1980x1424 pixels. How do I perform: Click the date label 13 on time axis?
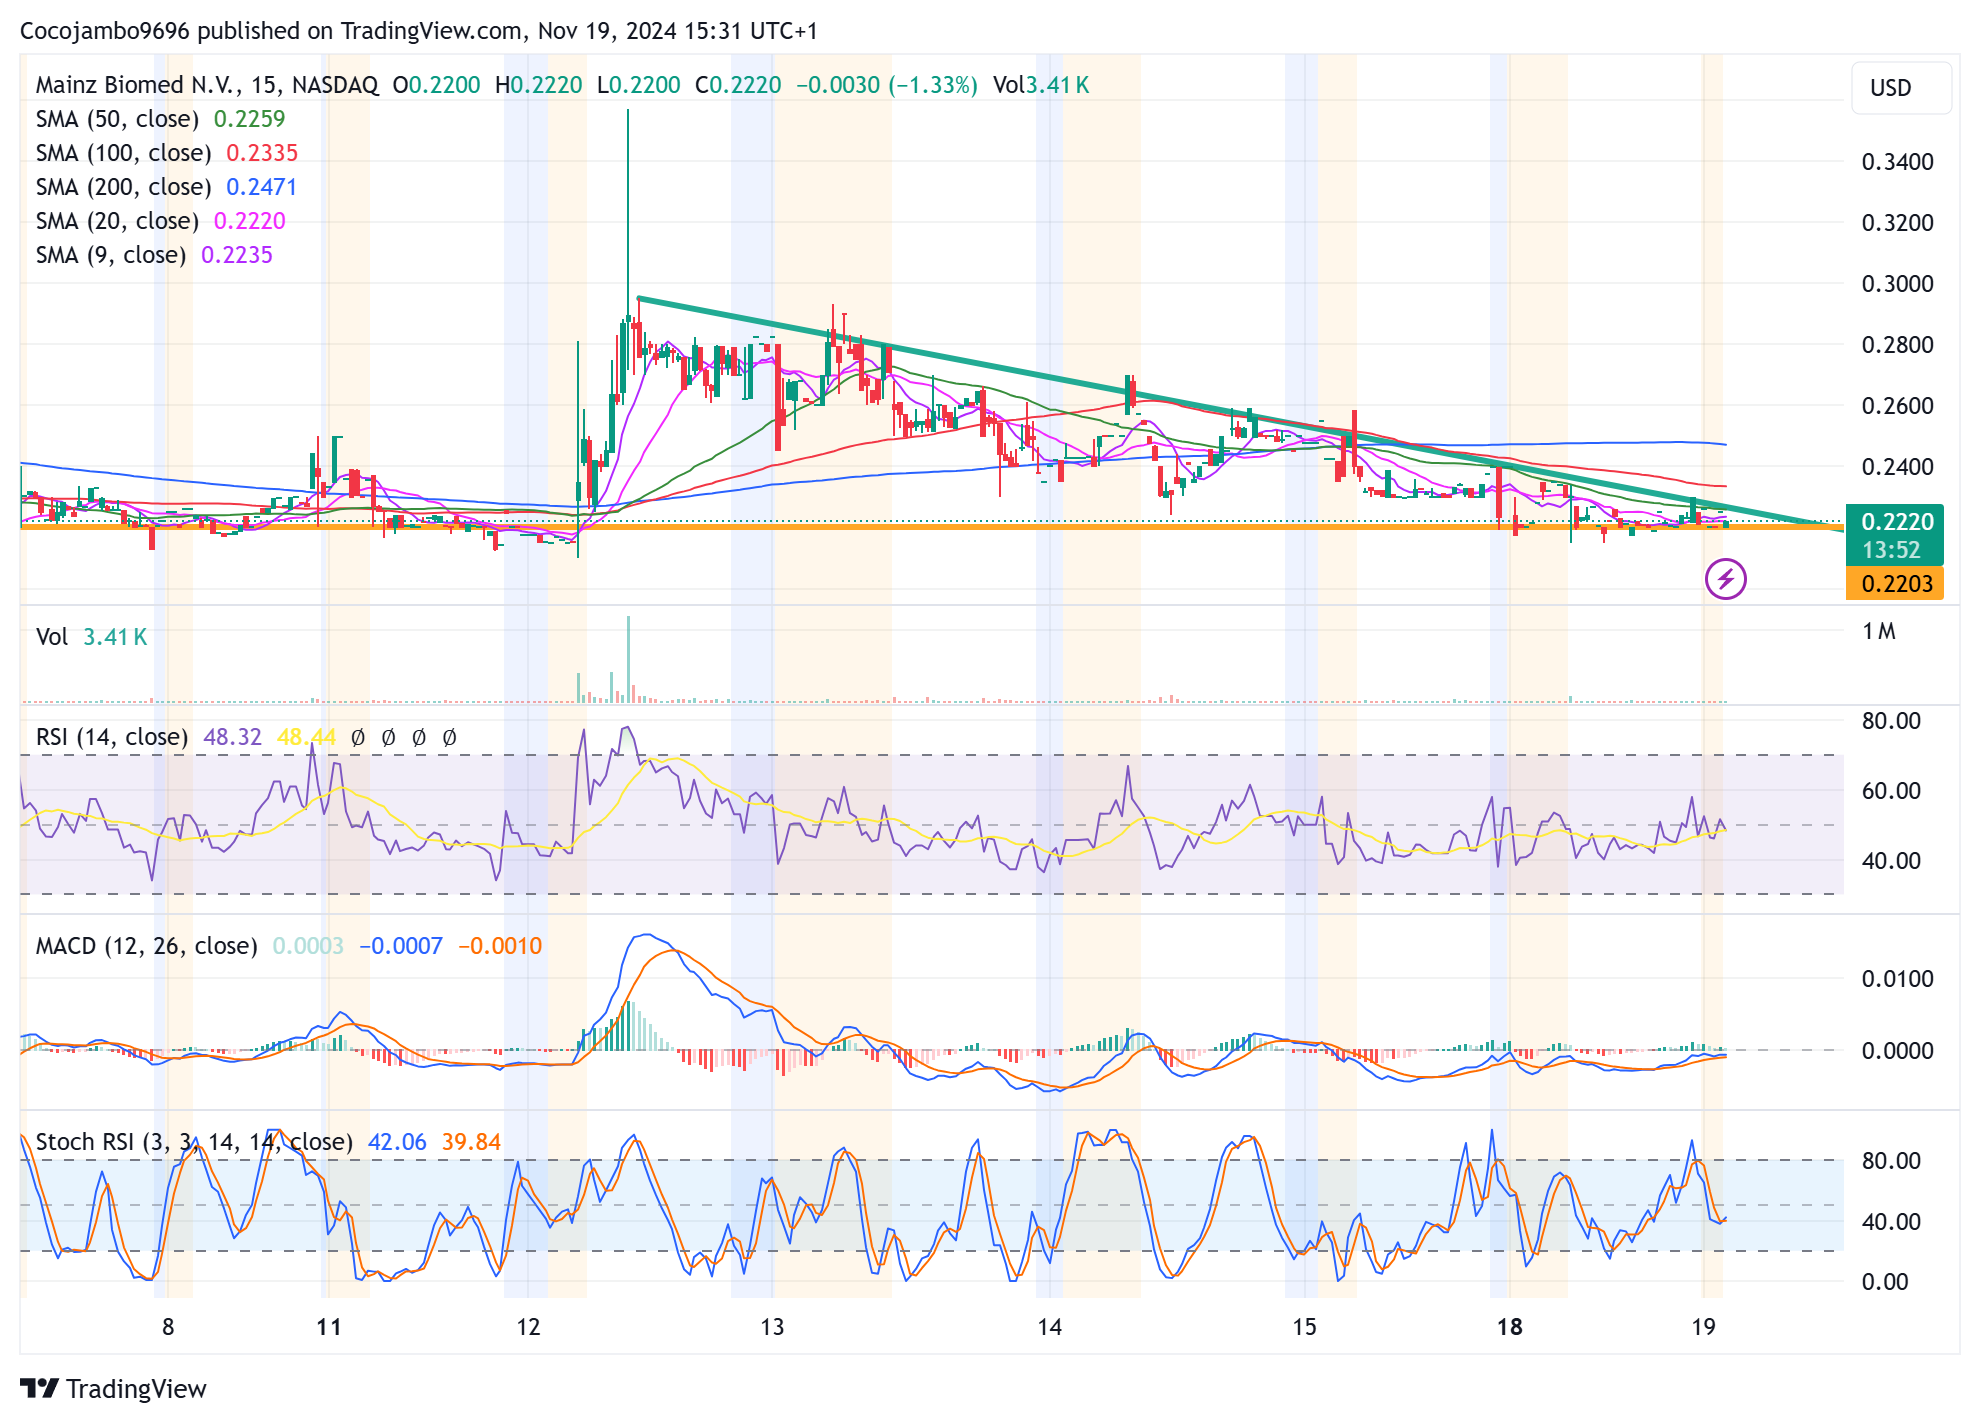(772, 1327)
